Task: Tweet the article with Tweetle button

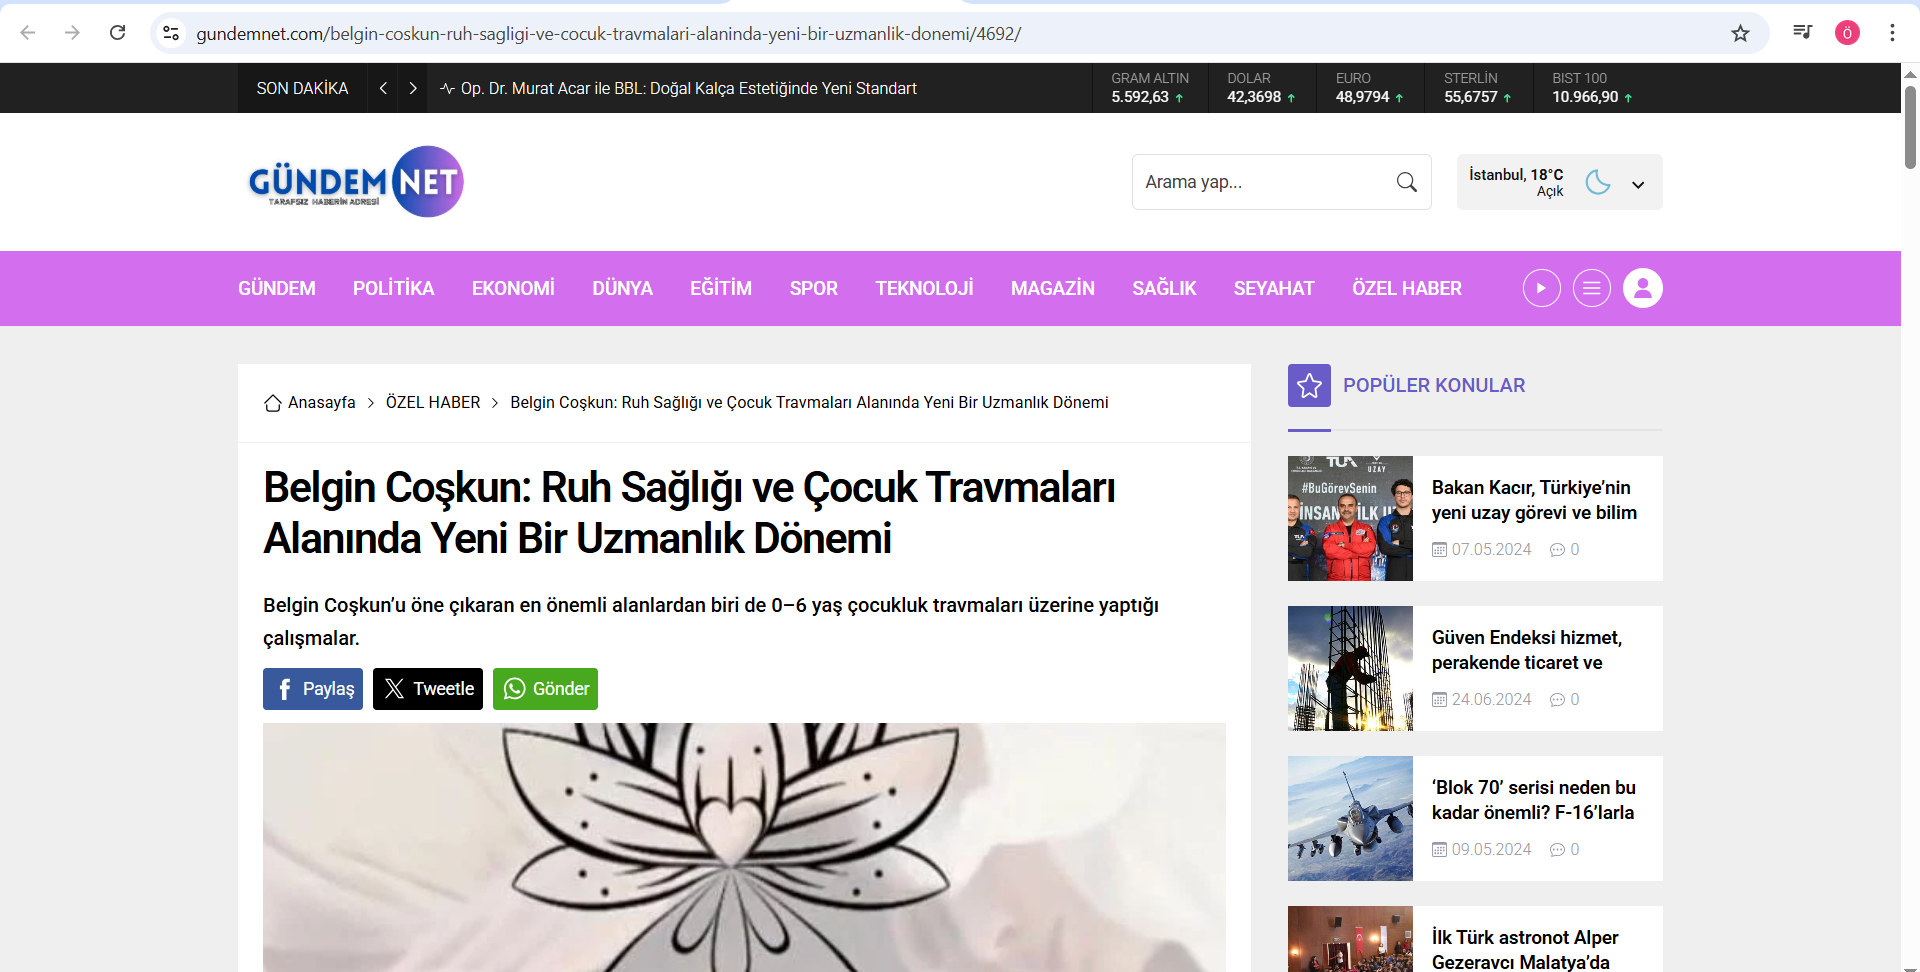Action: pyautogui.click(x=428, y=689)
